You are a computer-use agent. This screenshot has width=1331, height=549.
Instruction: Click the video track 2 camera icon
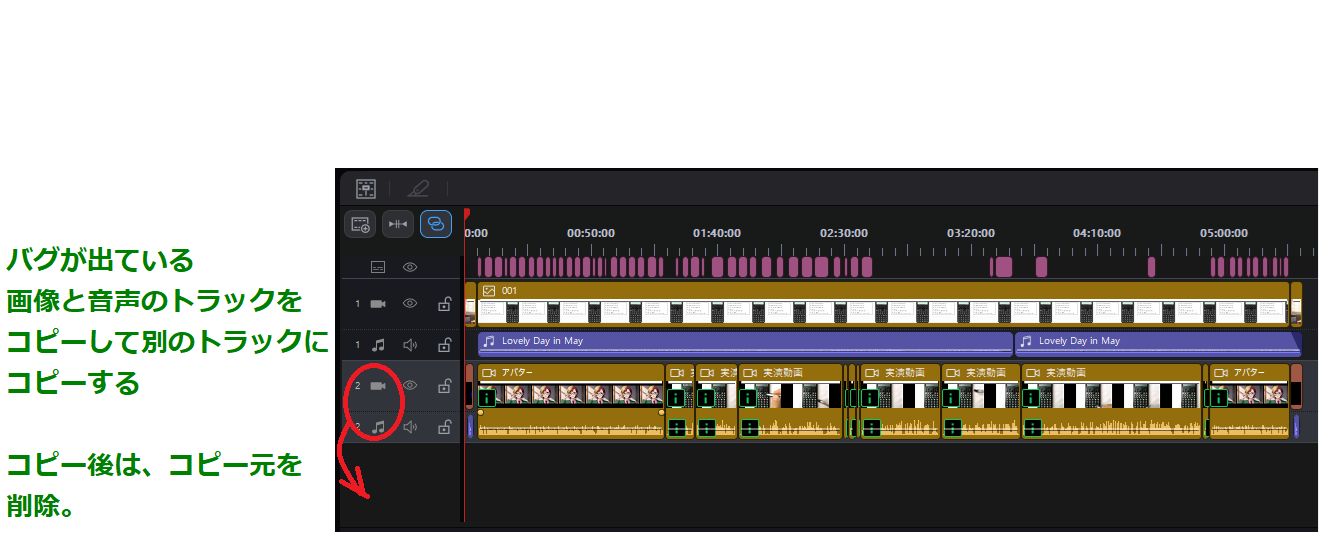pos(378,386)
